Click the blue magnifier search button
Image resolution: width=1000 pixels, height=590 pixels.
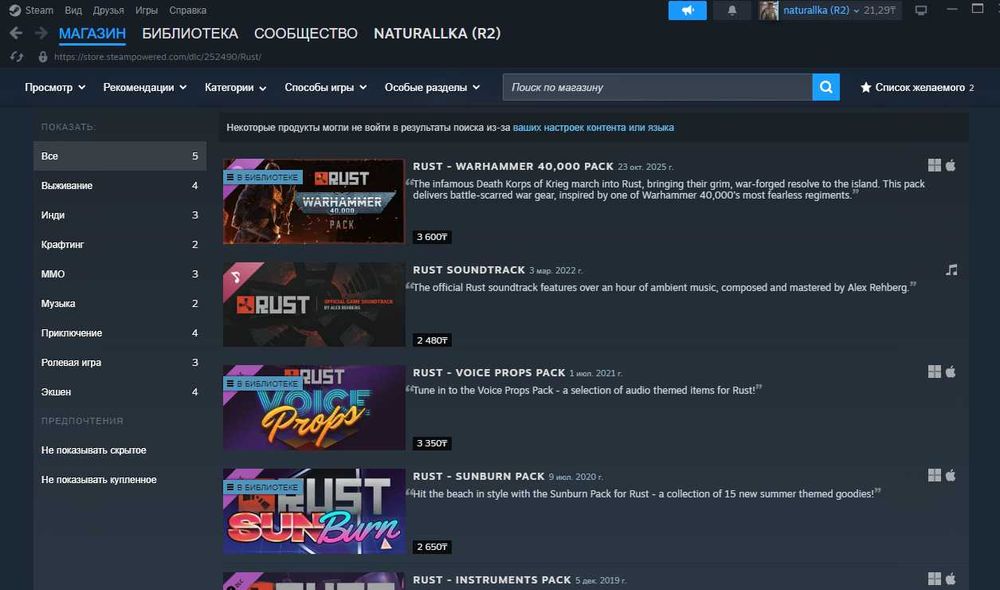(x=826, y=87)
